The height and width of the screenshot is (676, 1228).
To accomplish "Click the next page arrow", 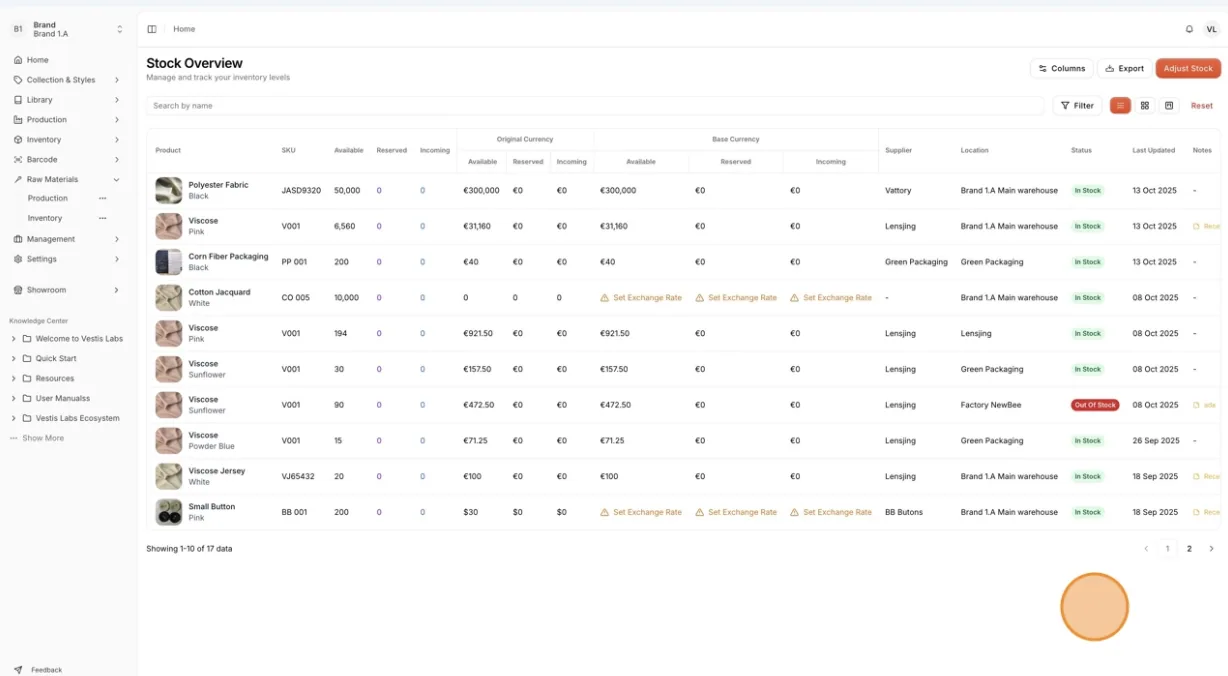I will (x=1211, y=549).
